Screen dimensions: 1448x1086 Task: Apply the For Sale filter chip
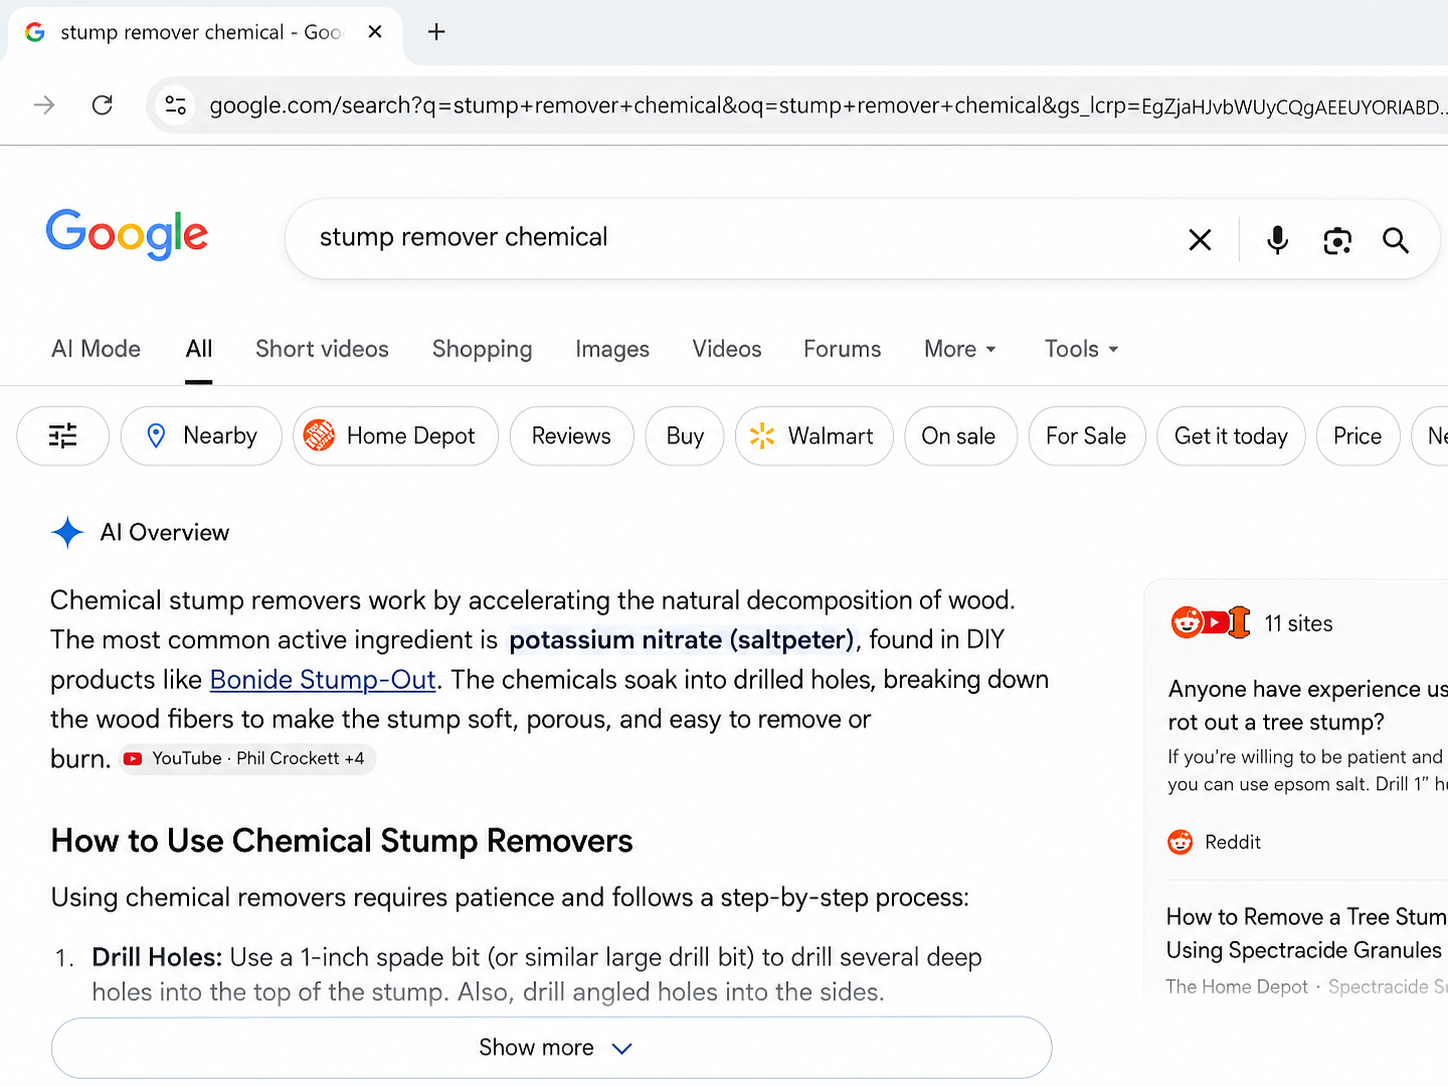[x=1087, y=436]
